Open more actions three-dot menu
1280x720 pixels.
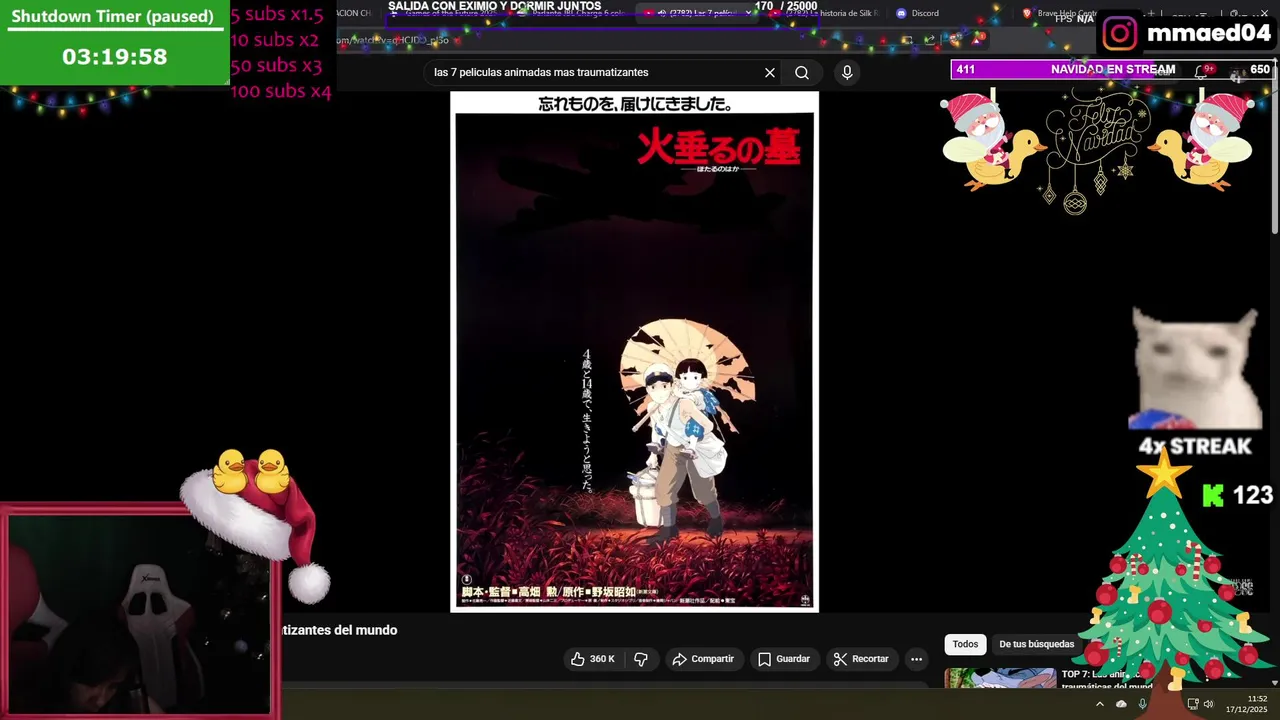click(916, 659)
